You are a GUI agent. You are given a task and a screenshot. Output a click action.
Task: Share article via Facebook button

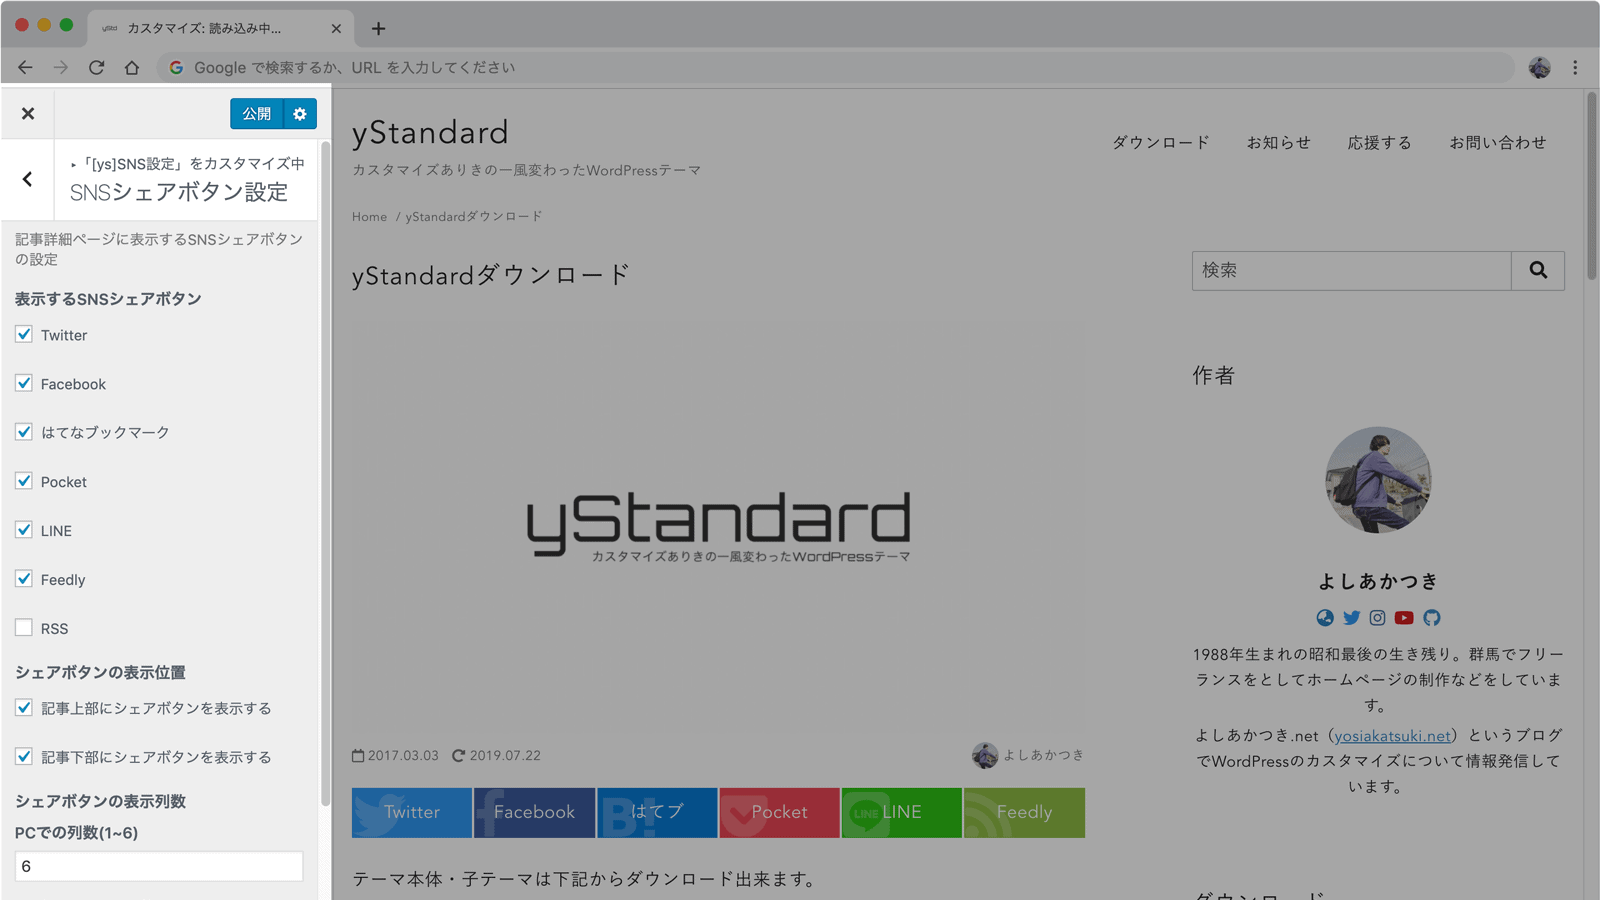click(x=534, y=813)
